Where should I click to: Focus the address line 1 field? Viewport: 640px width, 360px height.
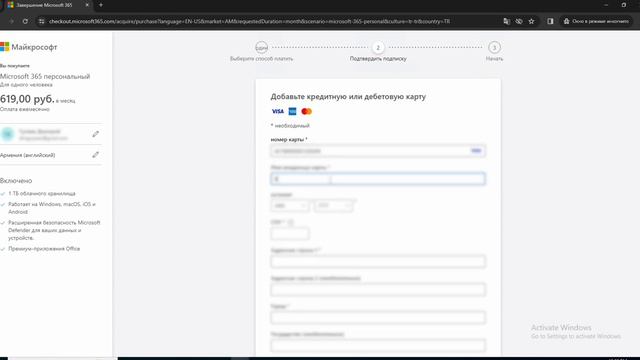pos(378,262)
